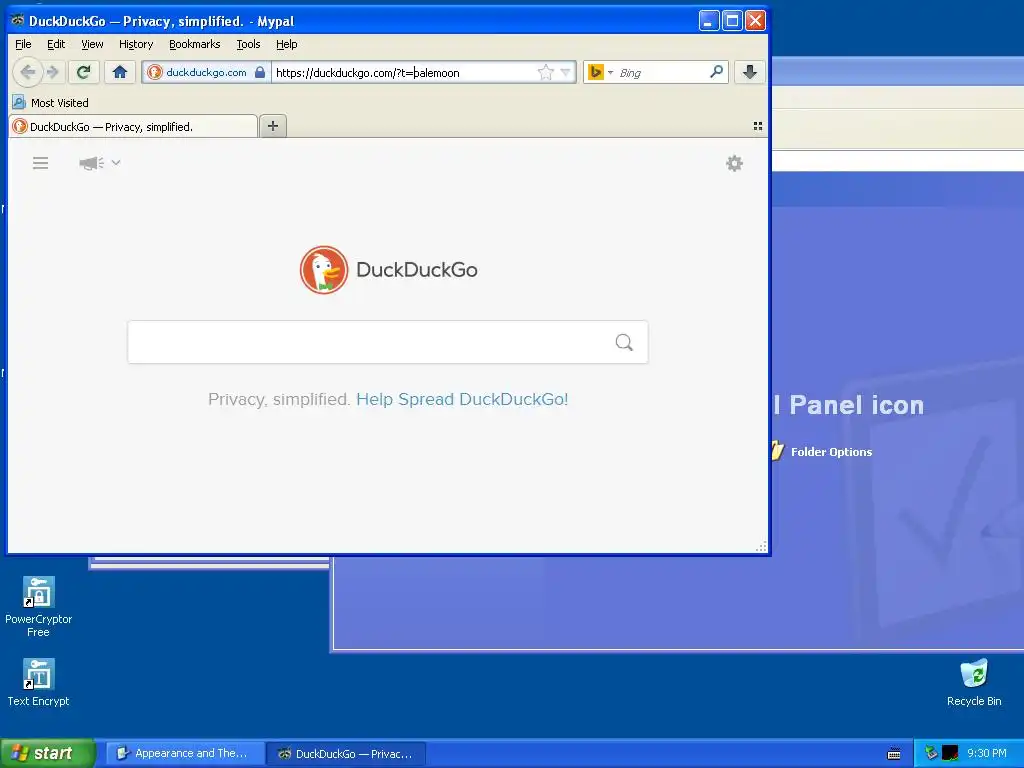Go forward with the browser Forward arrow
The image size is (1024, 768).
coord(53,72)
